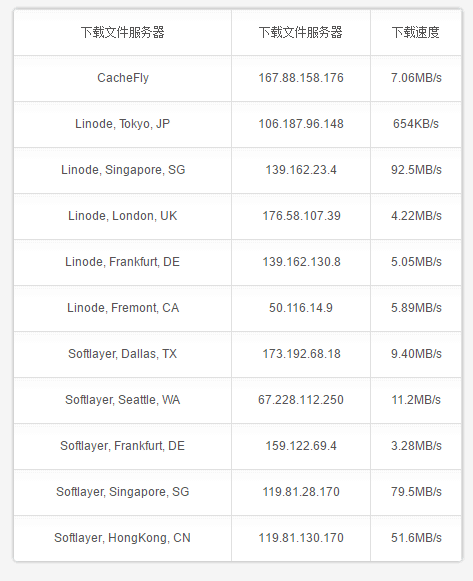Click Softlayer, Frankfurt, DE server name
The image size is (473, 581).
123,446
